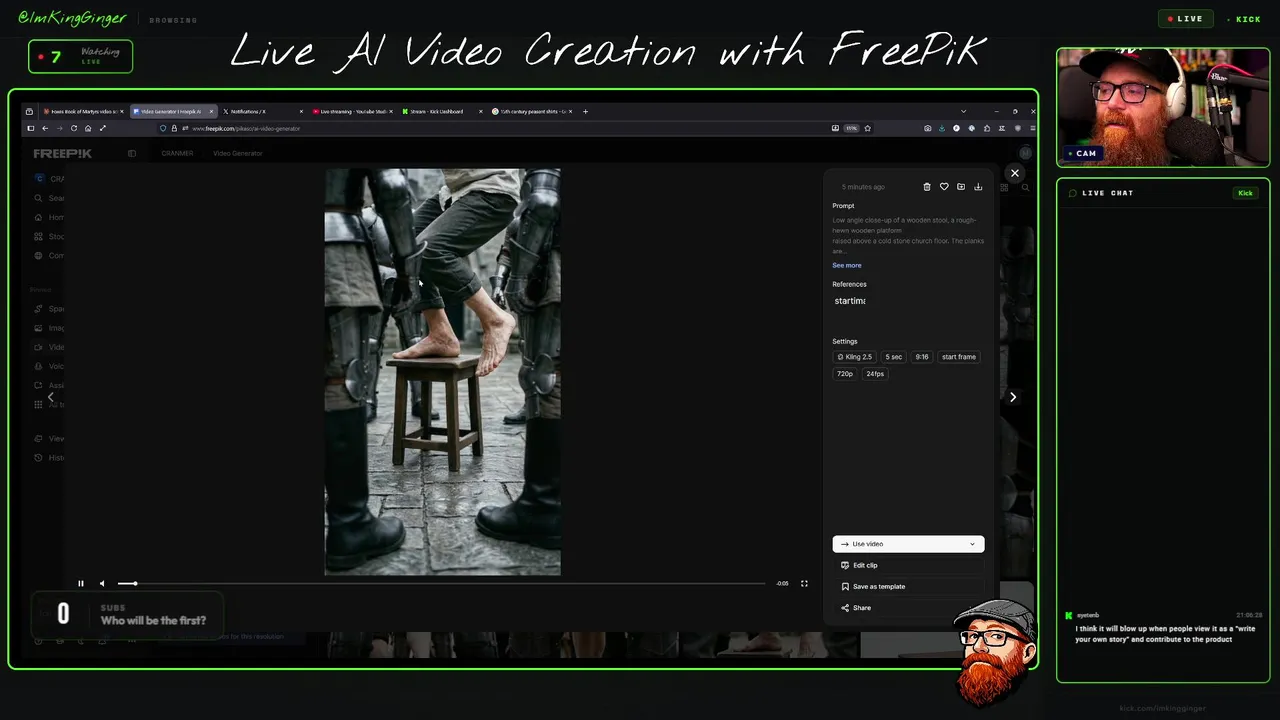Select the 24fps tag
The image size is (1280, 720).
875,374
